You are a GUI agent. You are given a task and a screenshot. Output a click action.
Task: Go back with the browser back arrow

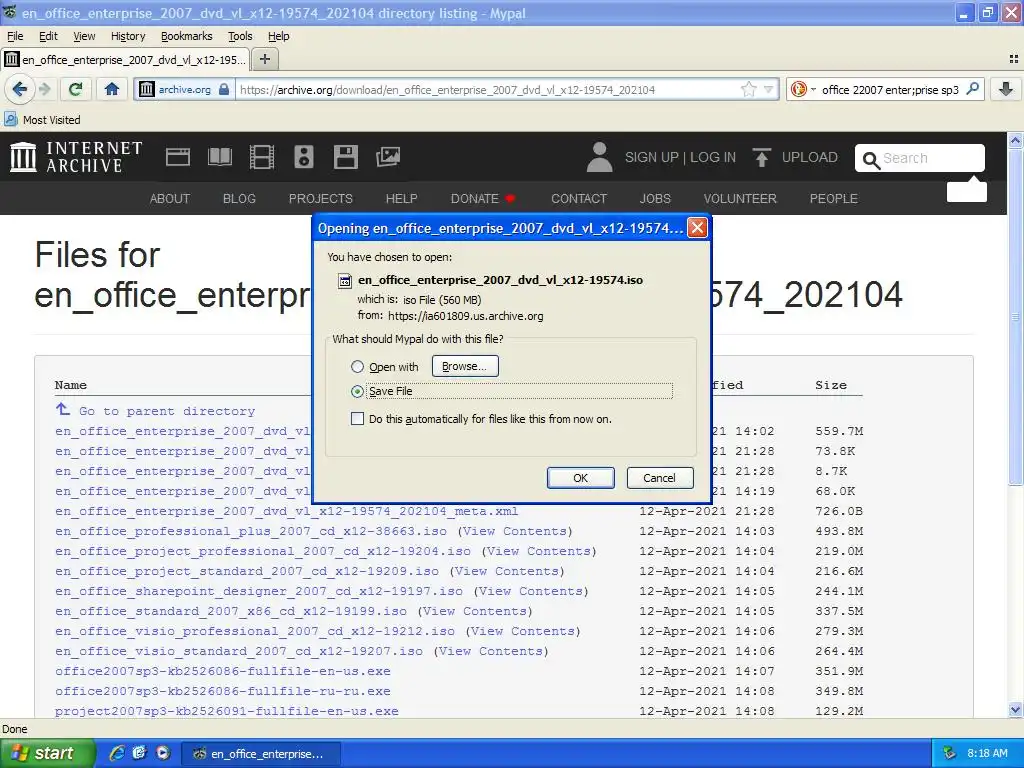tap(19, 89)
